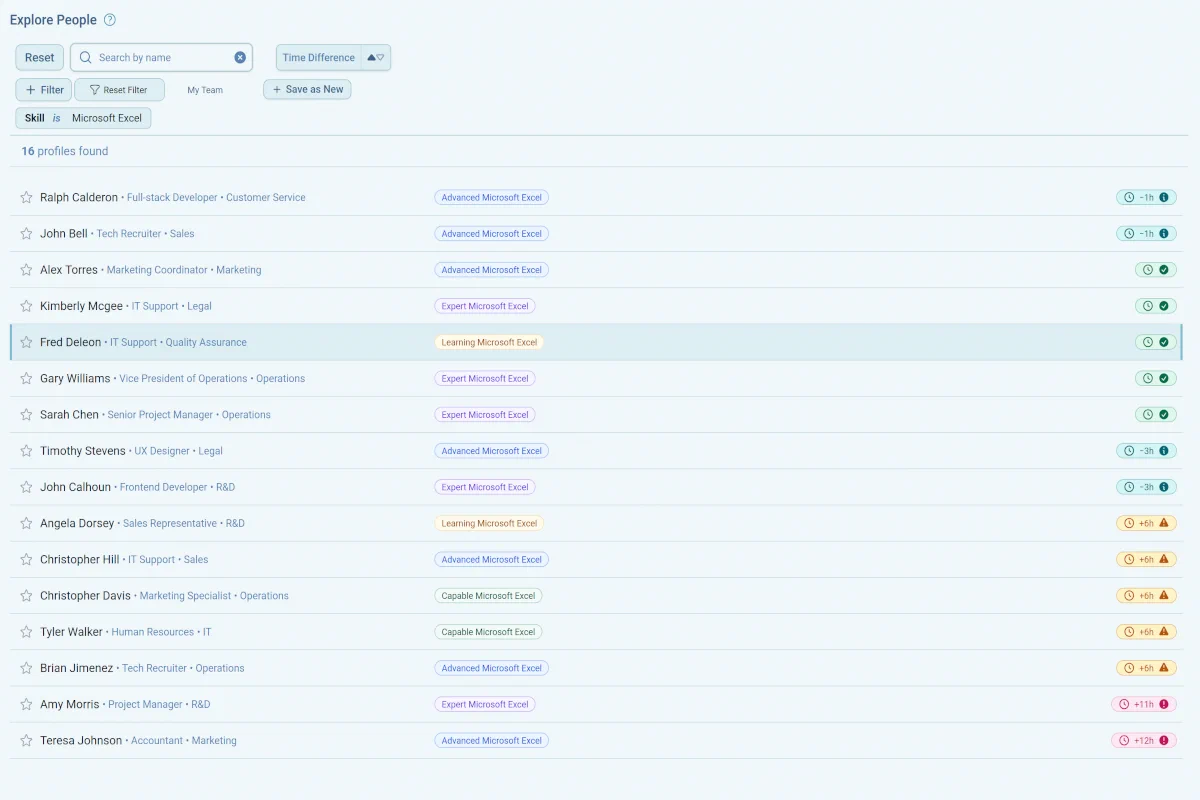Toggle the Time Difference sort direction arrows
Screen dimensions: 1200x800
click(376, 58)
